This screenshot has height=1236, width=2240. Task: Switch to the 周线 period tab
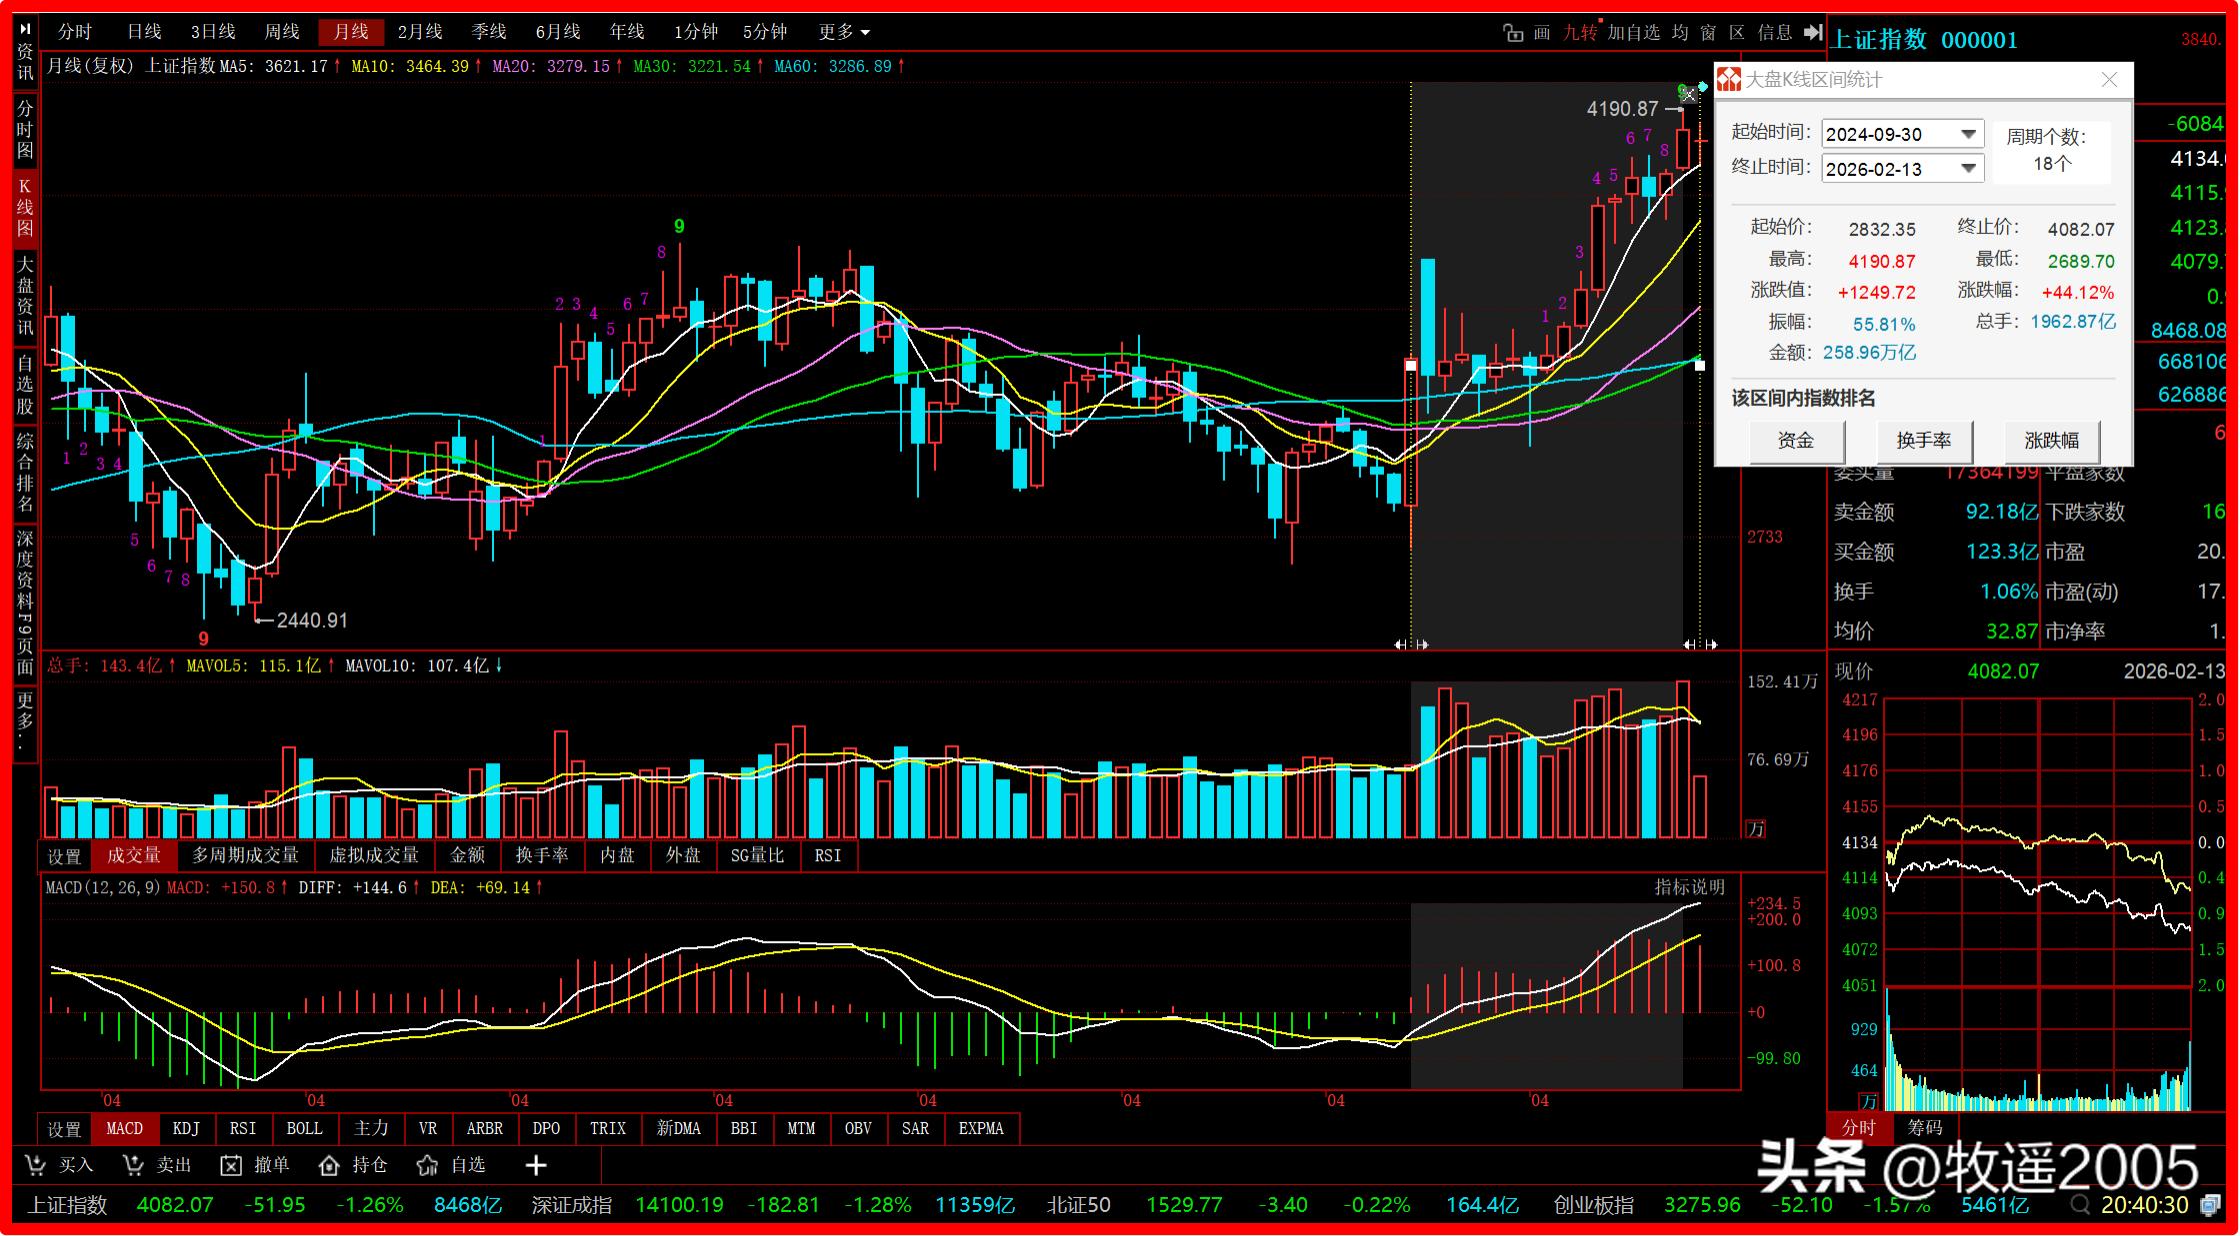point(281,32)
